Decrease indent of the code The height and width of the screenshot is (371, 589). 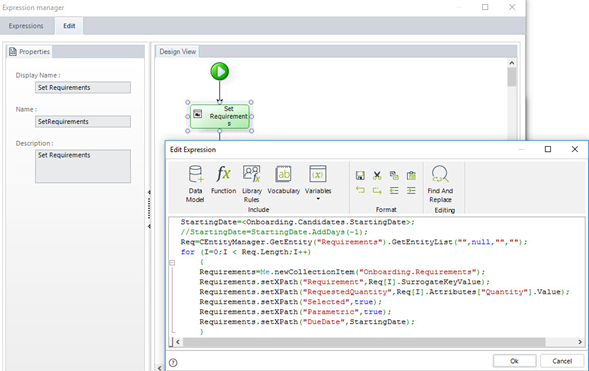tap(394, 190)
